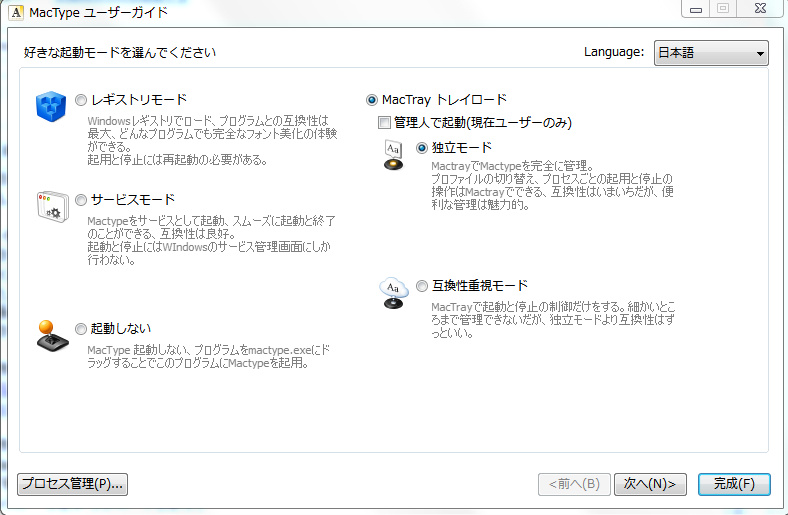Enable the 管理人で起動 checkbox
This screenshot has height=515, width=788.
384,122
